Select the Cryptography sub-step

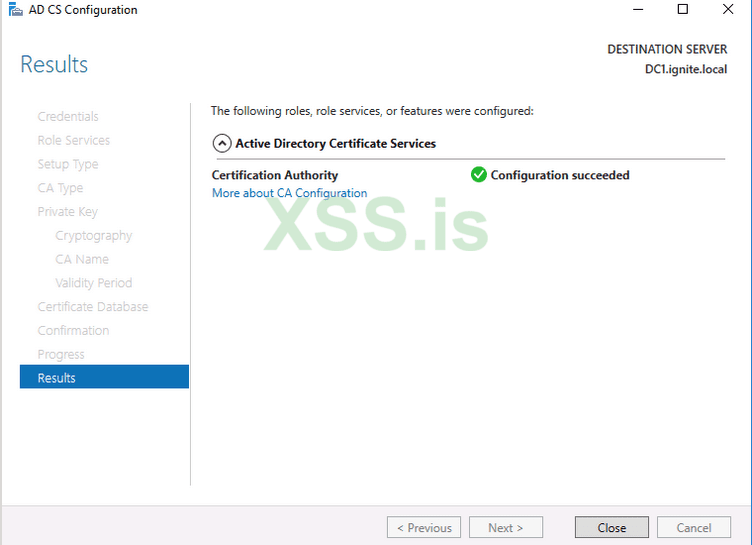pyautogui.click(x=94, y=236)
